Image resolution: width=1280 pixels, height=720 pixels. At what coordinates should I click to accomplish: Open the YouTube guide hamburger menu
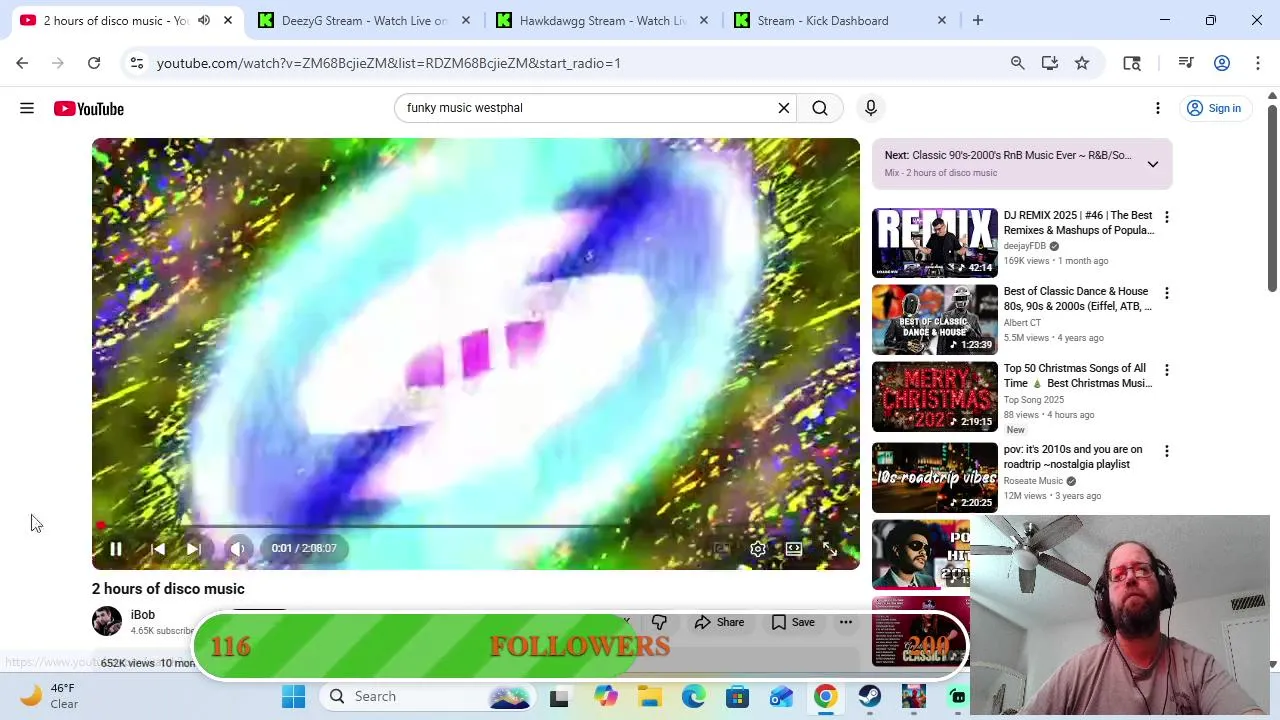coord(27,108)
